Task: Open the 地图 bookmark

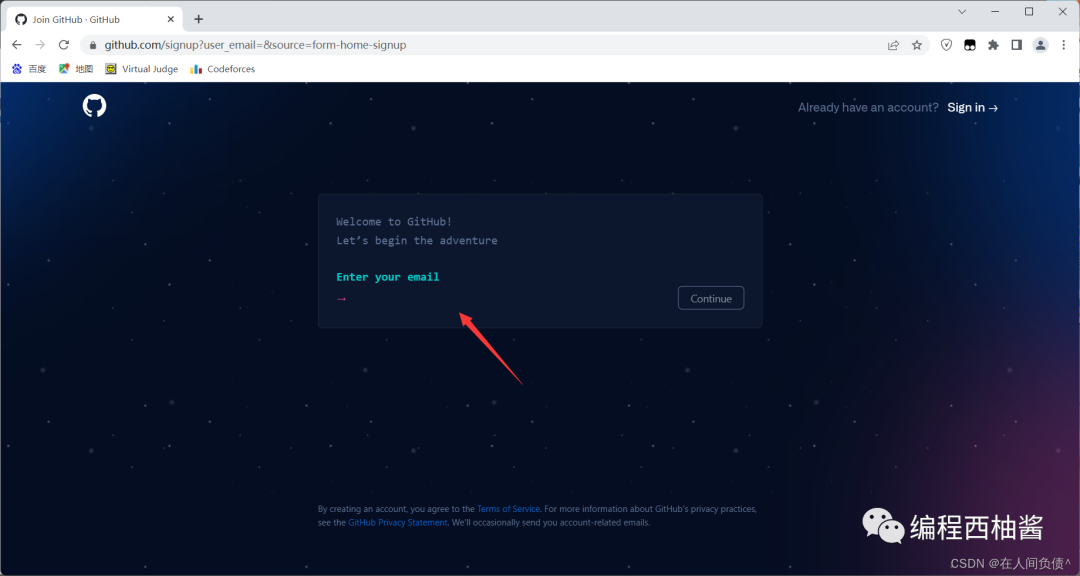Action: click(76, 69)
